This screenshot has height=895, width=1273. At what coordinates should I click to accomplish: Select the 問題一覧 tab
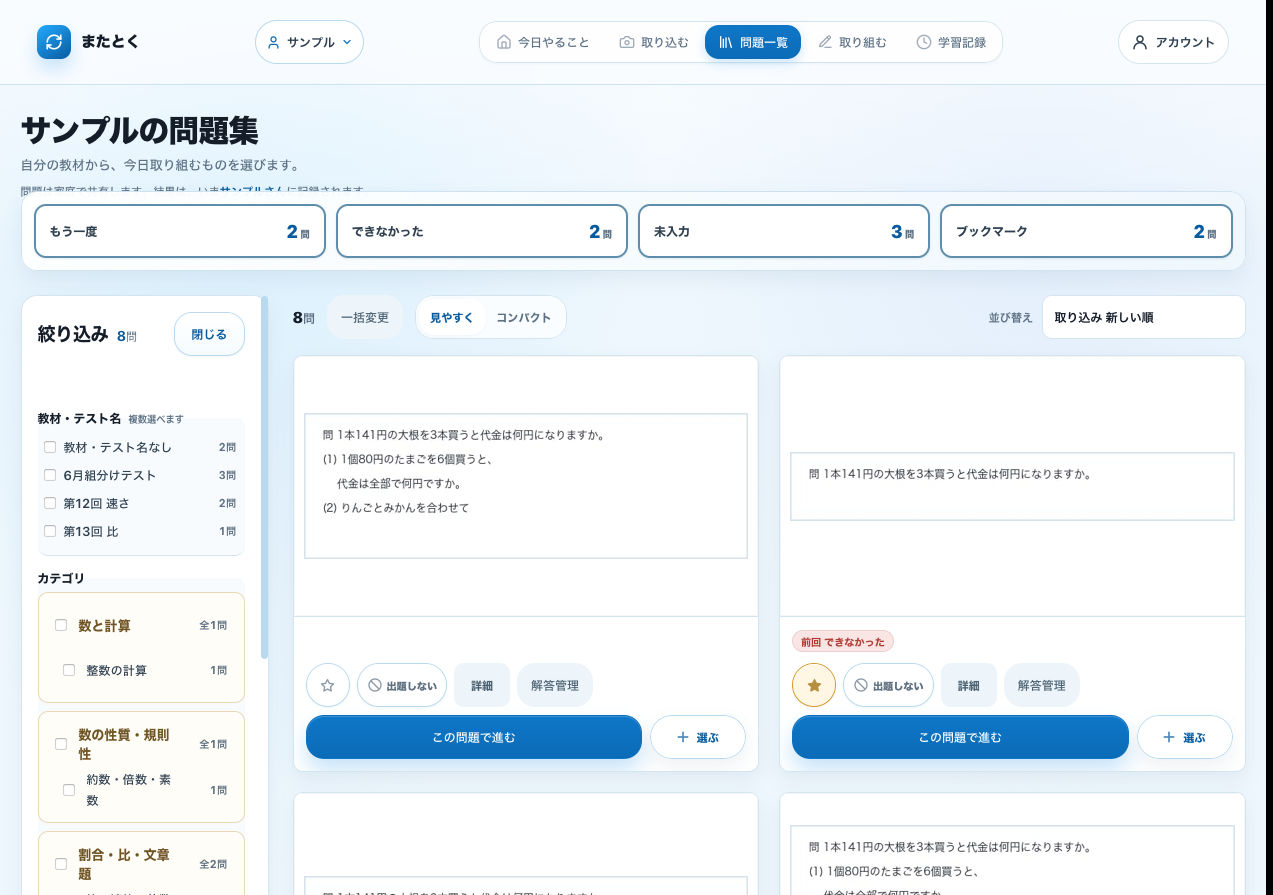pyautogui.click(x=753, y=42)
